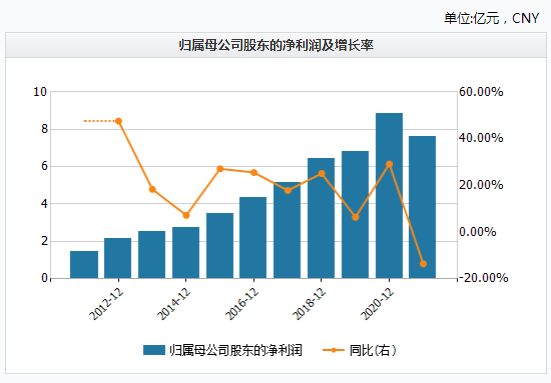Click the chart title 归属母公司股东的净利润及增长率
Image resolution: width=551 pixels, height=383 pixels.
(x=276, y=45)
